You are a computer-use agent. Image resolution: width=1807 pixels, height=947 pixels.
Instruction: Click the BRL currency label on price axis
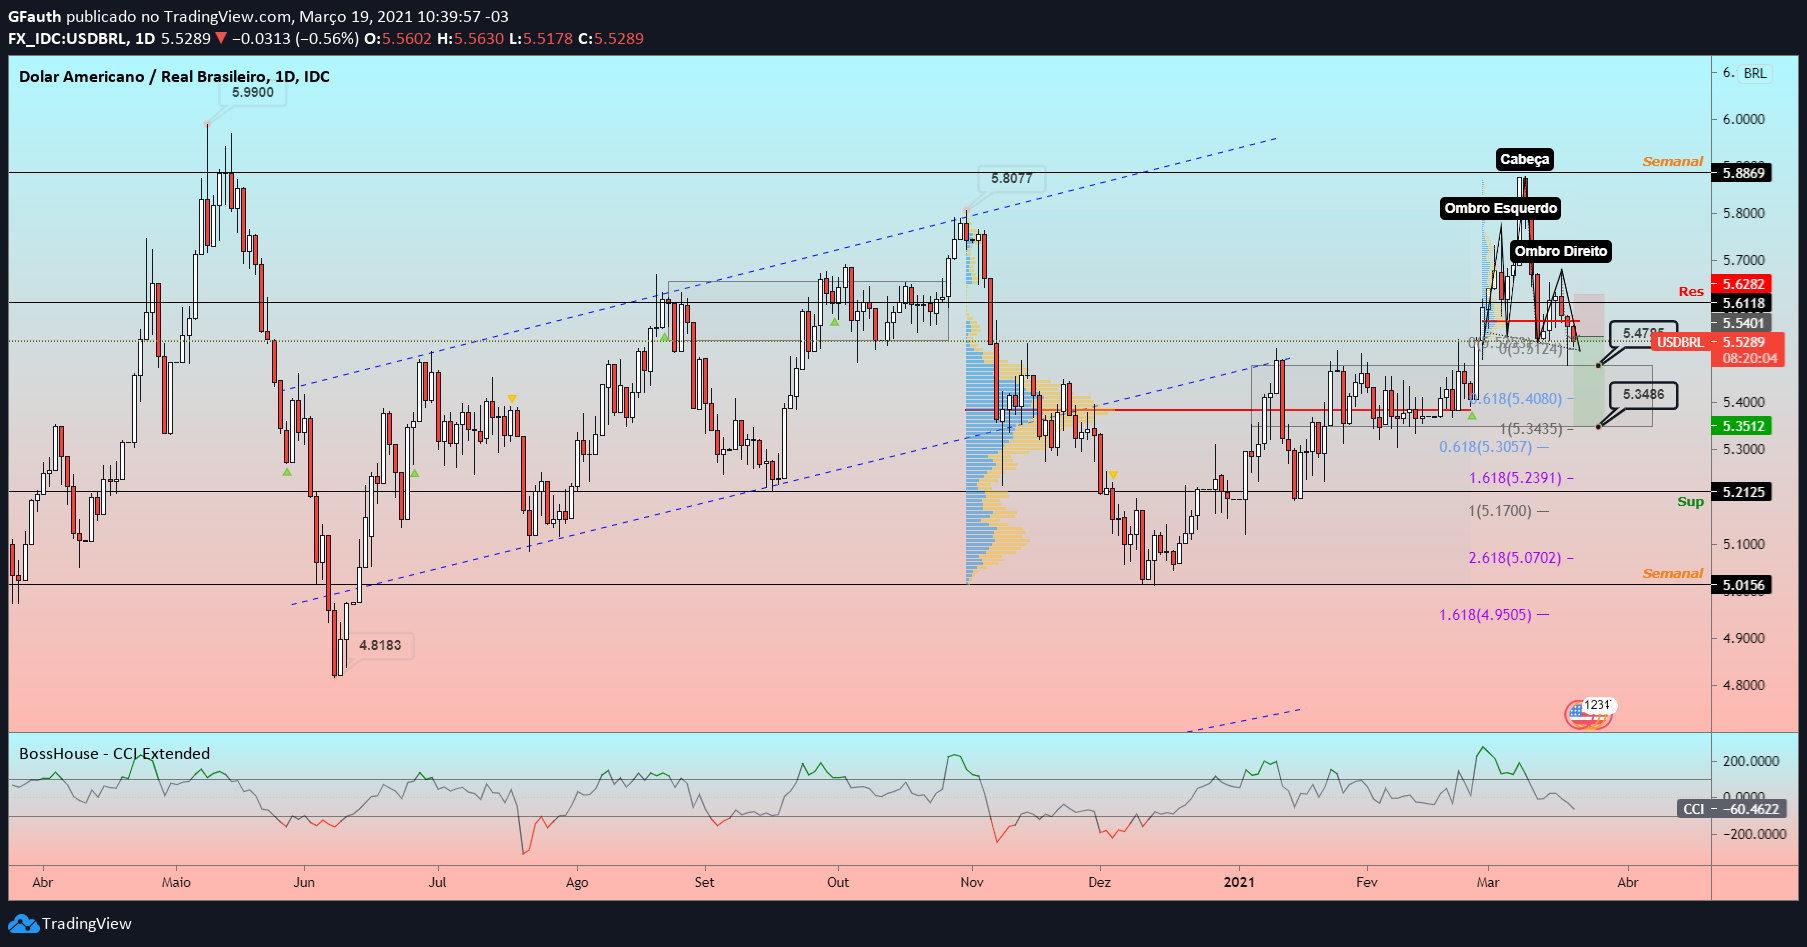1755,73
